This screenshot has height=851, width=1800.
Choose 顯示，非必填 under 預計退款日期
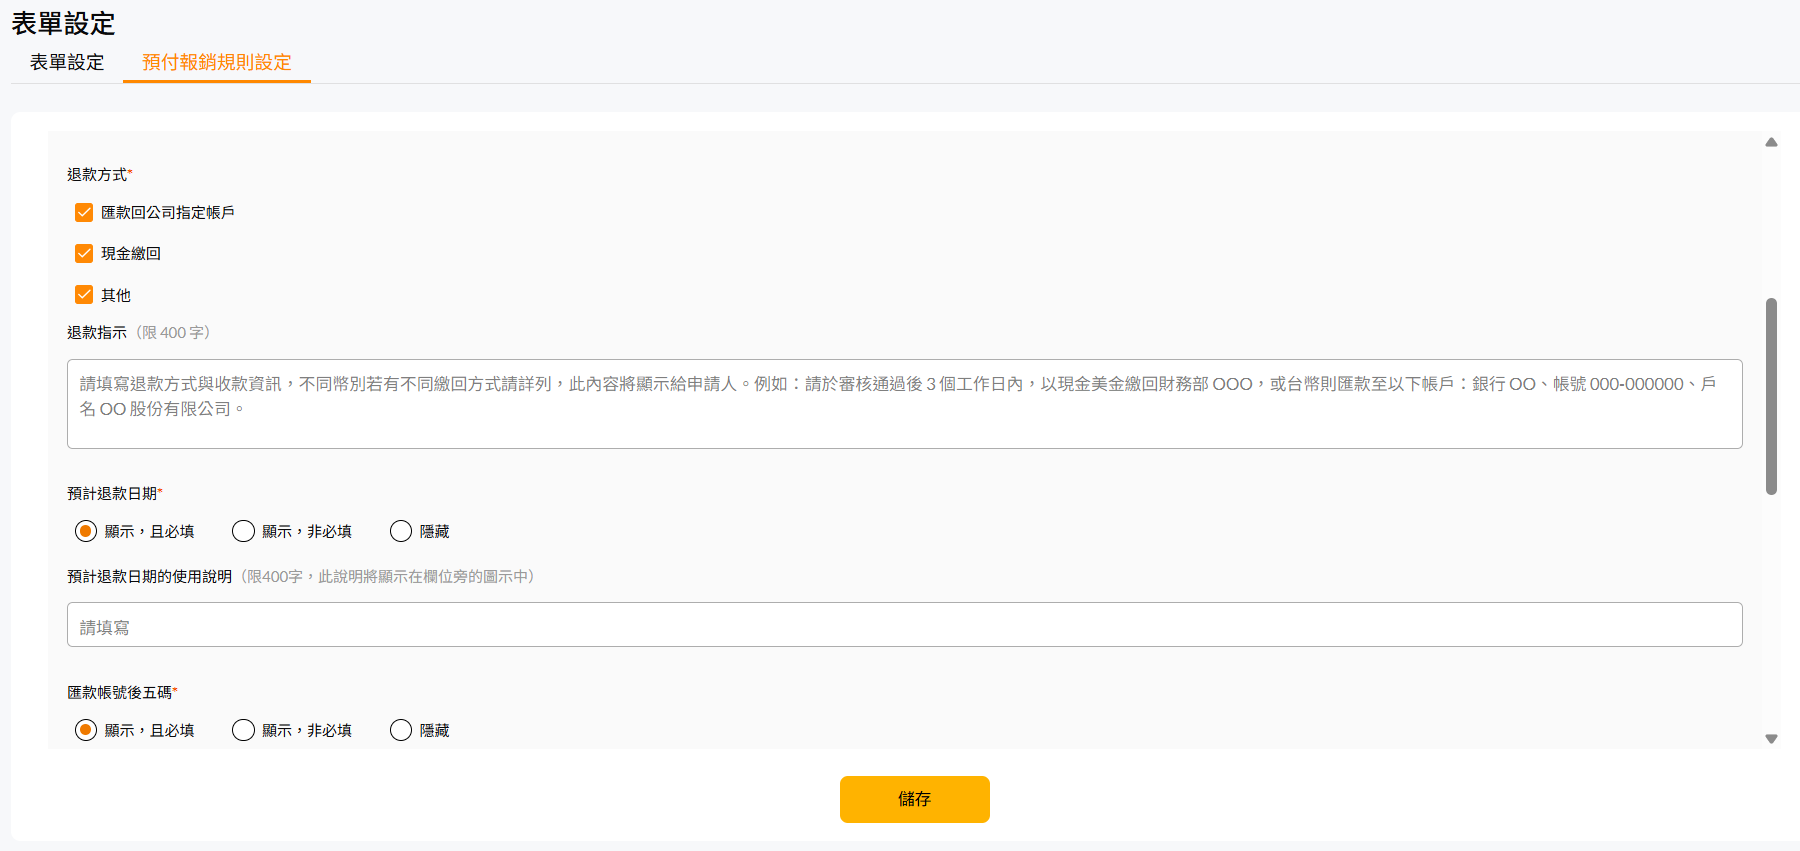(243, 531)
